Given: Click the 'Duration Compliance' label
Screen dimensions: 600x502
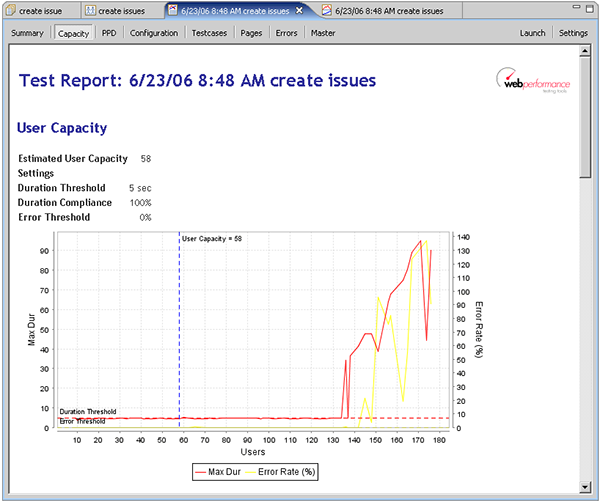Looking at the screenshot, I should 65,202.
